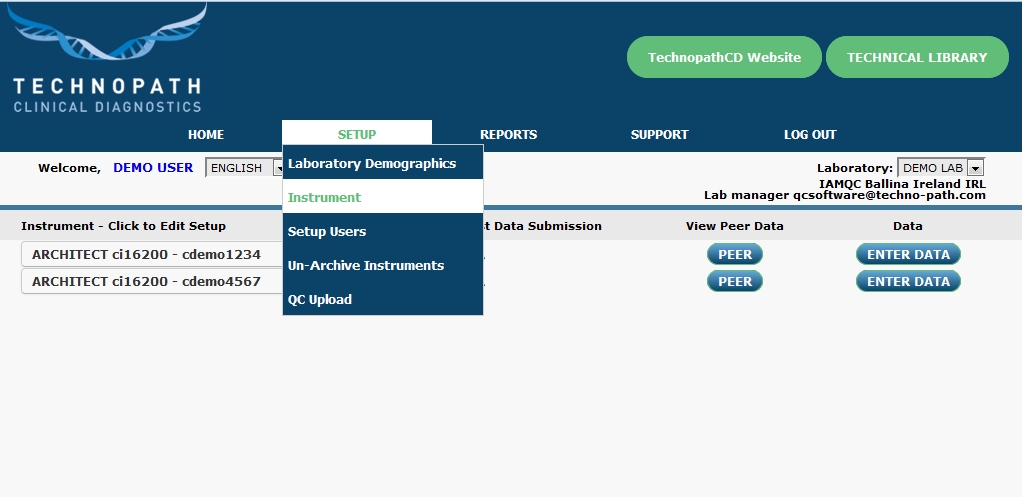Screen dimensions: 1022x497
Task: Click the View Peer Data column header
Action: pyautogui.click(x=735, y=226)
